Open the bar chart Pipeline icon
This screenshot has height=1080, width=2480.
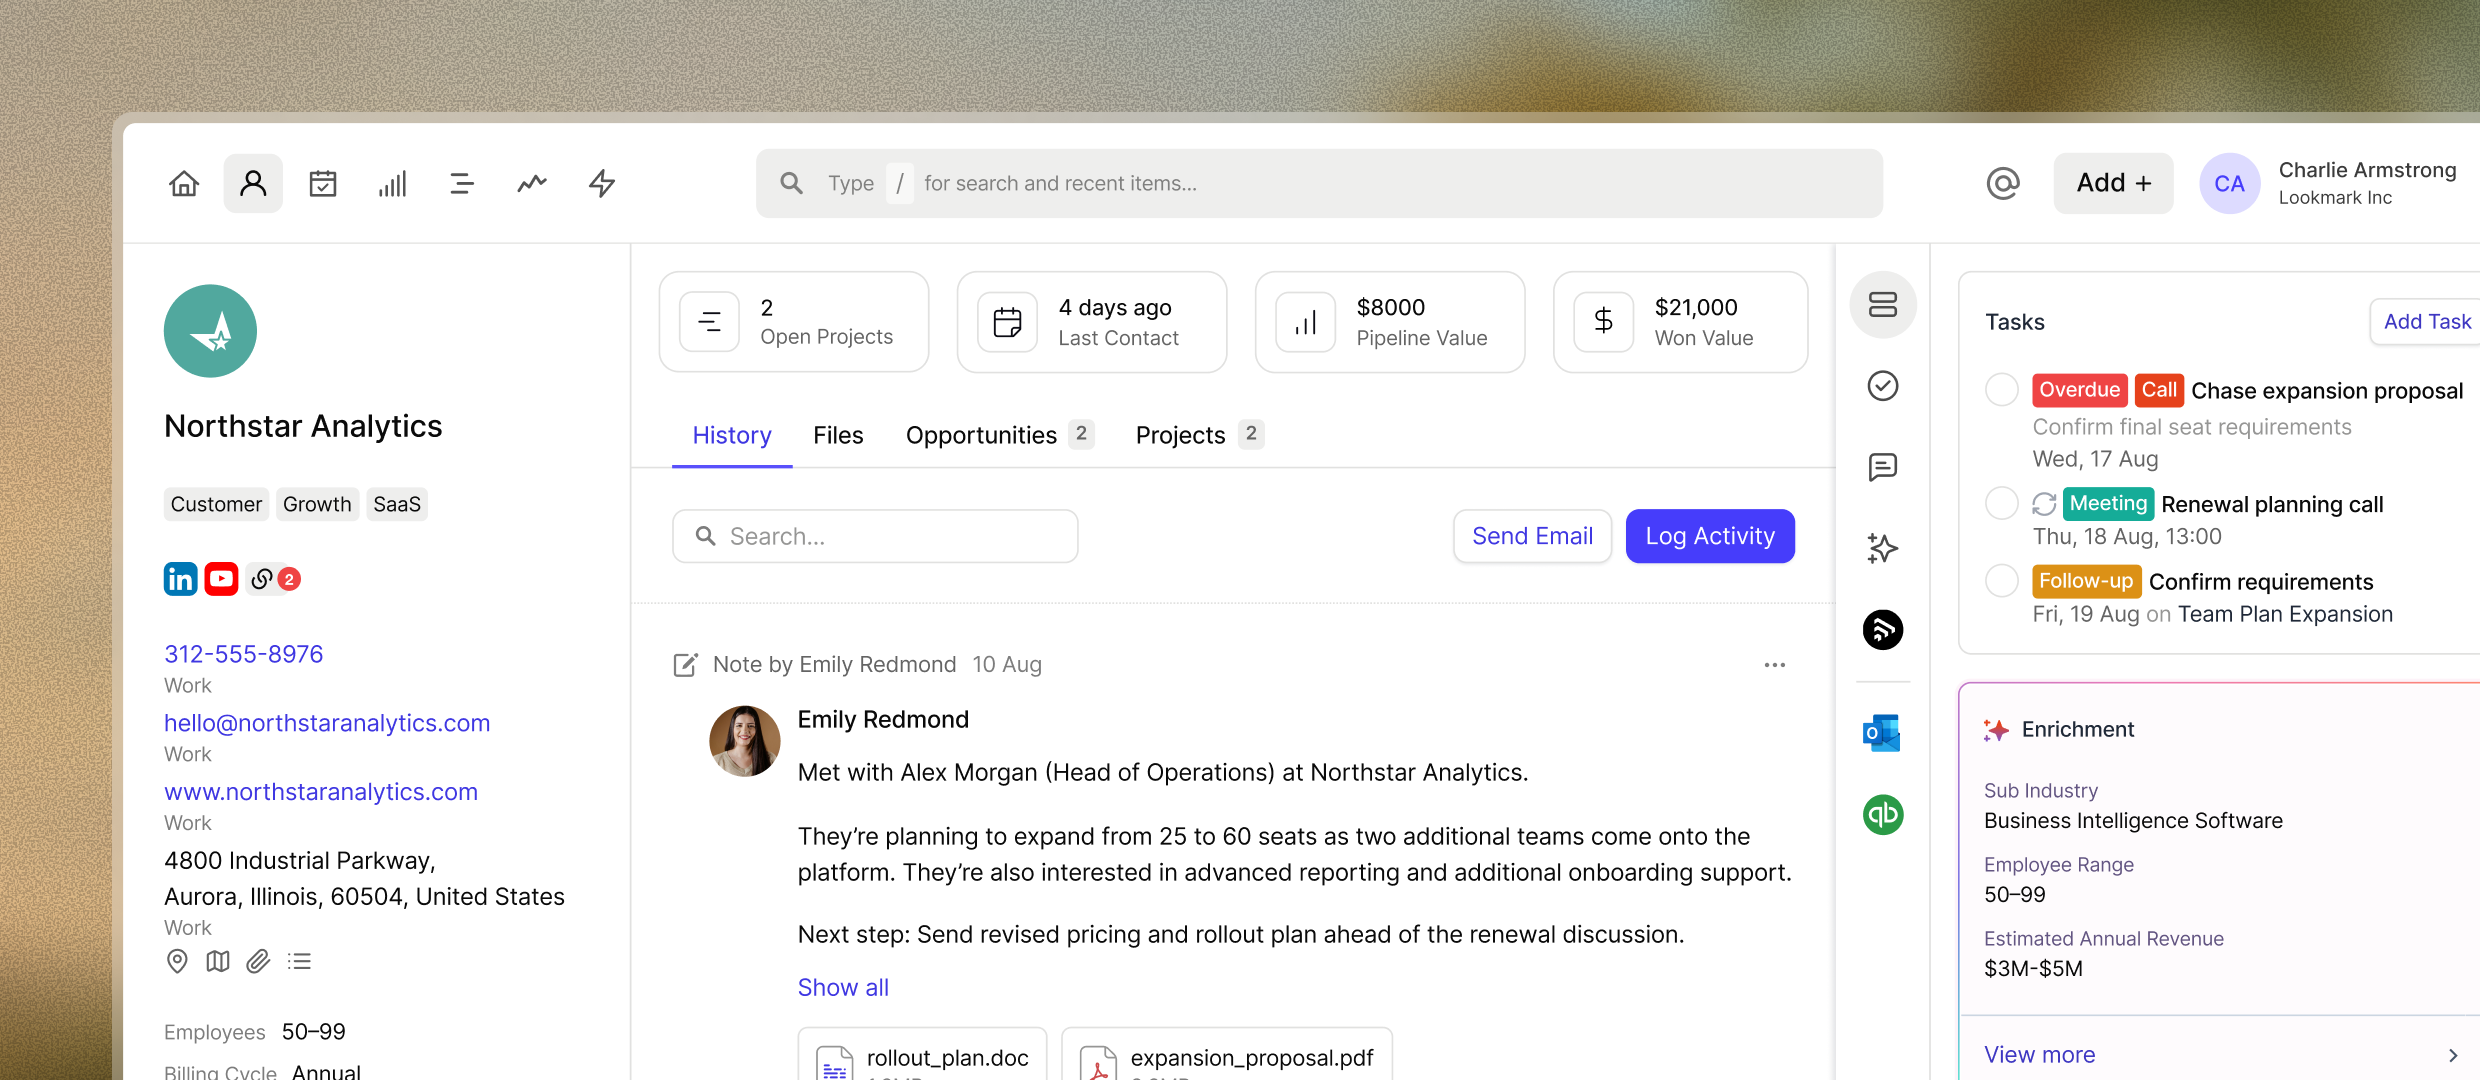click(x=392, y=183)
